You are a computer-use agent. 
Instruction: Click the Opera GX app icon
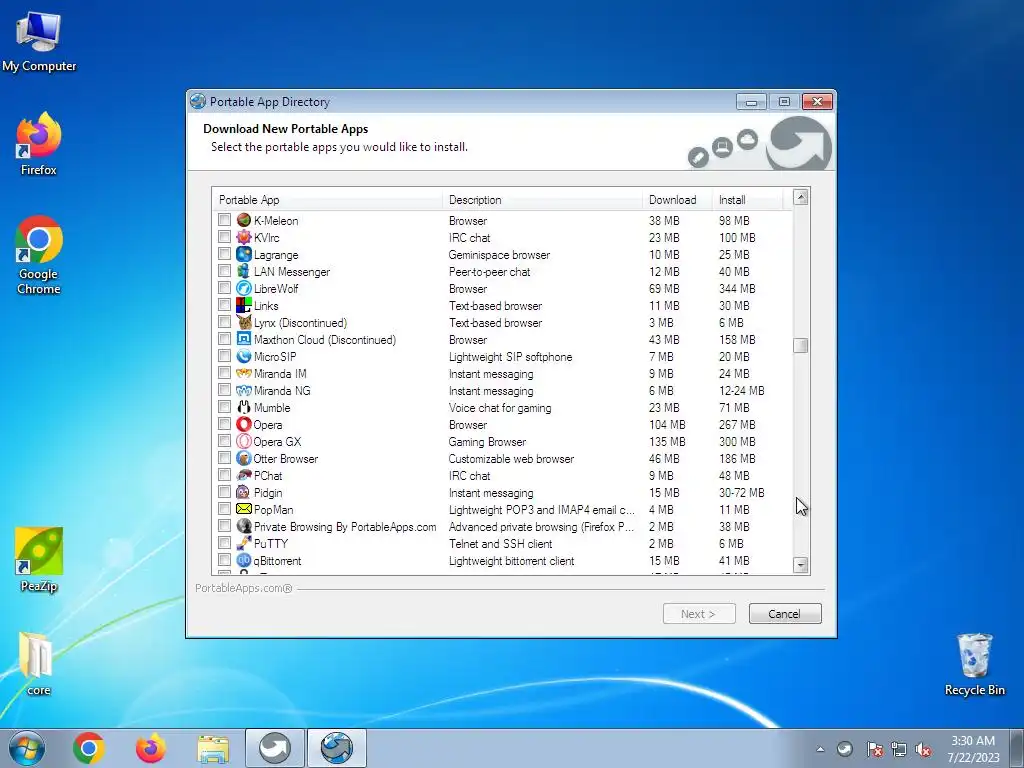click(x=244, y=441)
